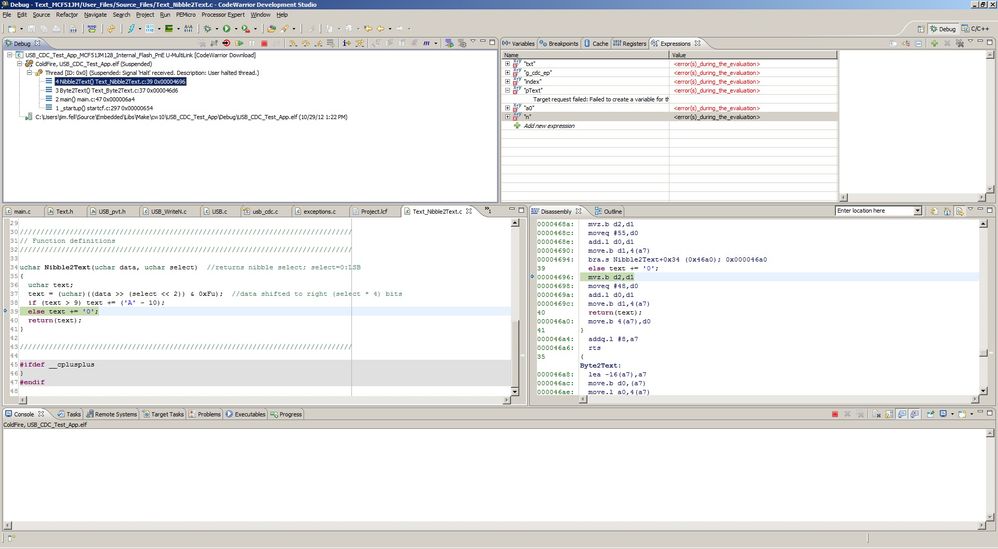The image size is (998, 549).
Task: Click the Debug bug icon in main toolbar
Action: click(x=209, y=29)
